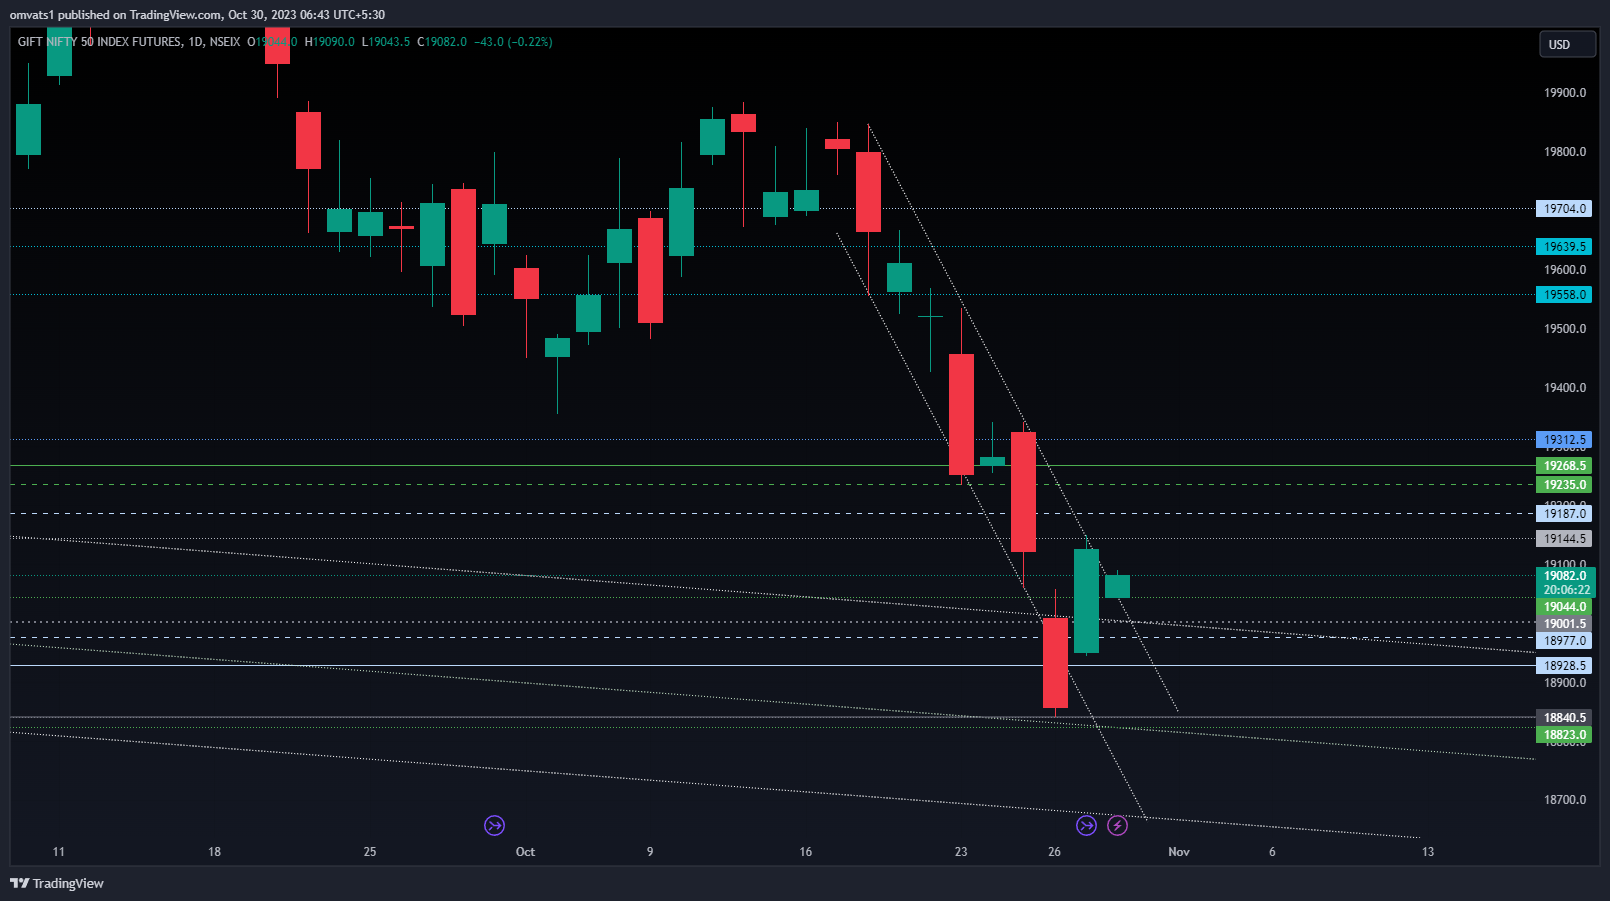The image size is (1610, 901).
Task: Click the lightning event marker near Oct 27
Action: tap(1117, 825)
